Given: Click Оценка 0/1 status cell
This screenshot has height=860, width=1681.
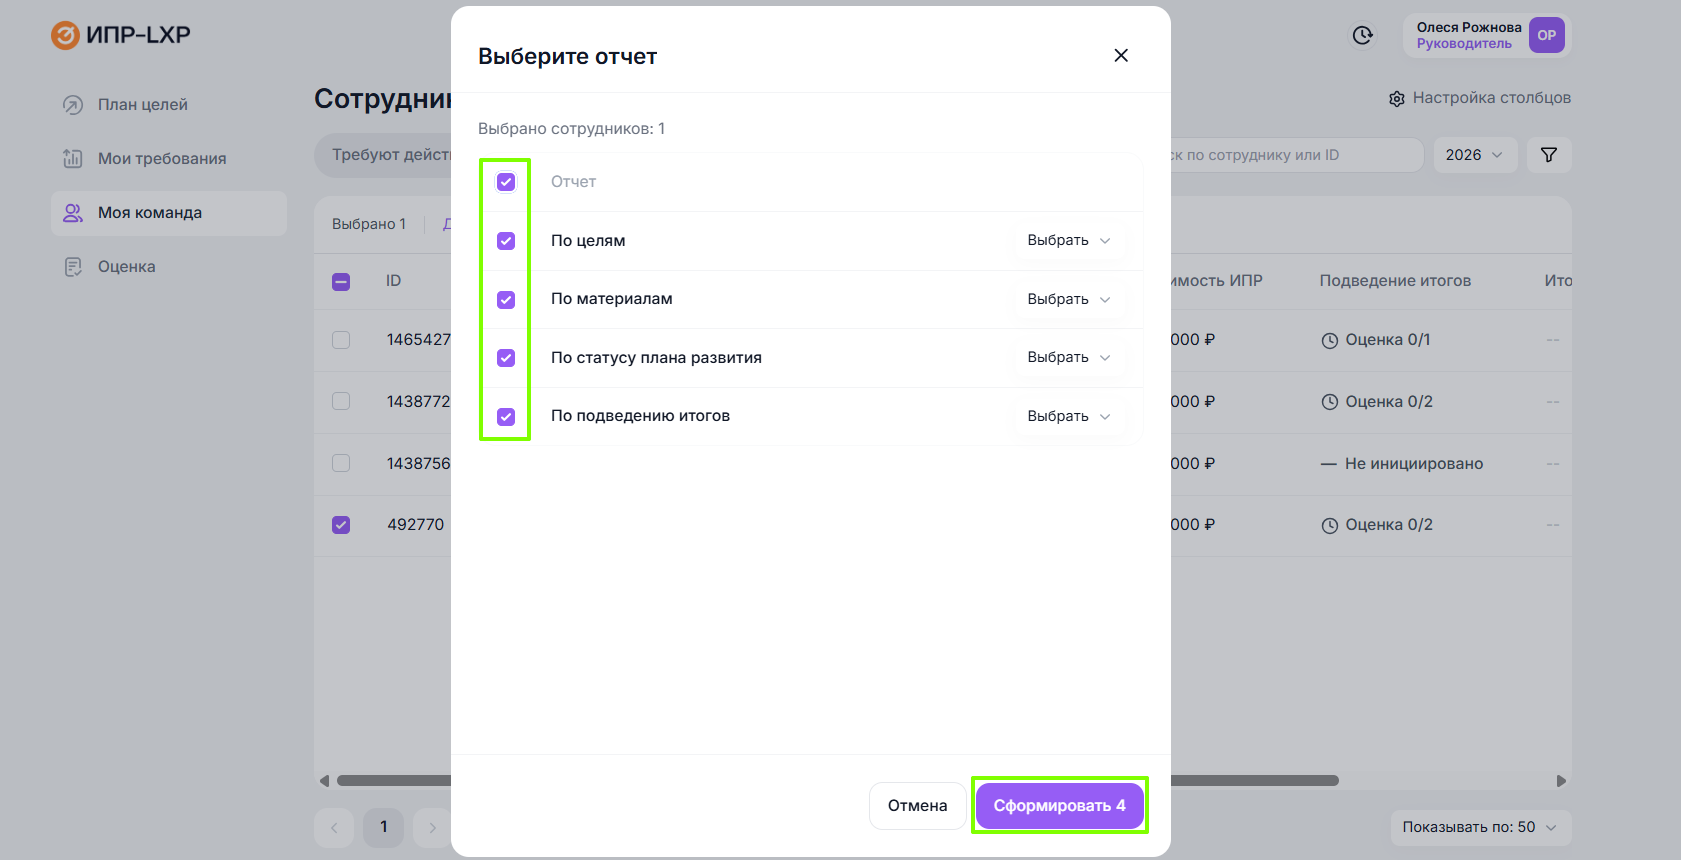Looking at the screenshot, I should coord(1376,340).
